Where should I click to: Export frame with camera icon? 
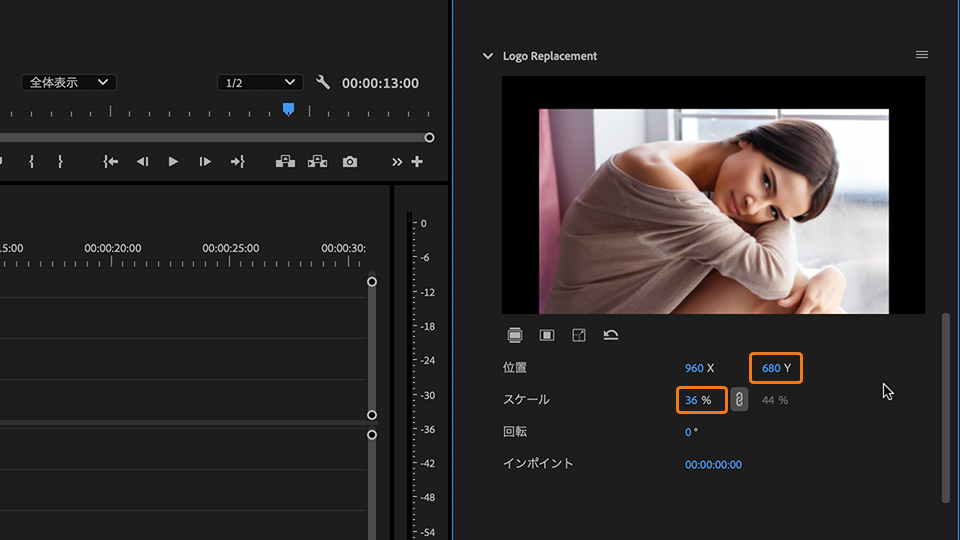click(349, 162)
